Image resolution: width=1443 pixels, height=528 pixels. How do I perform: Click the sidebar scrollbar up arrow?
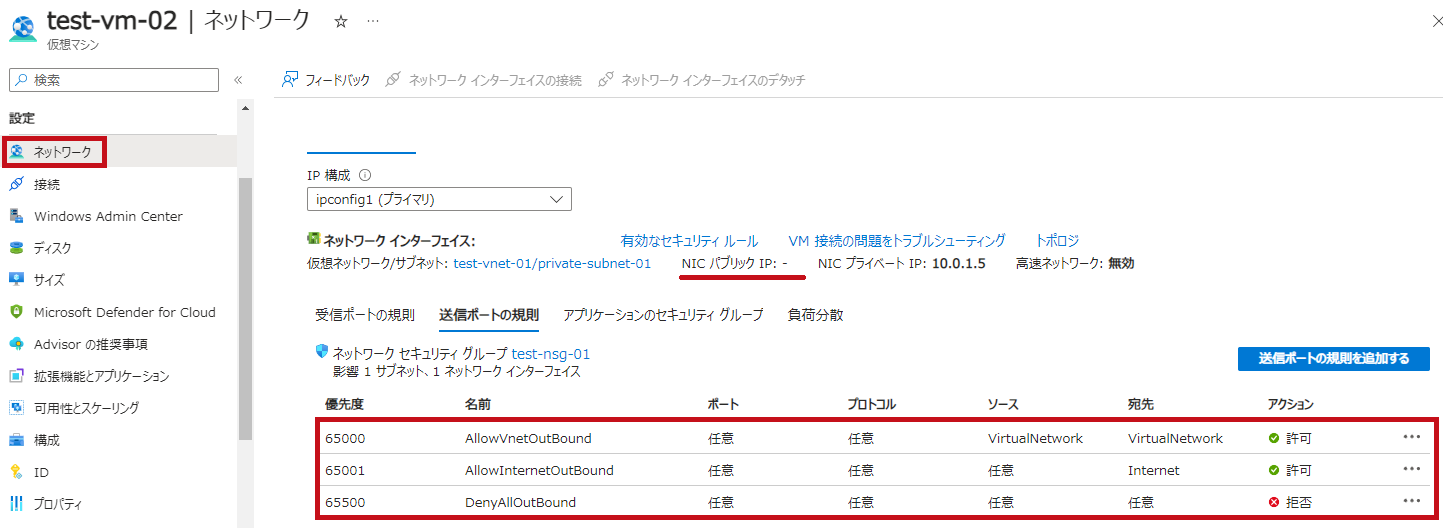(245, 106)
